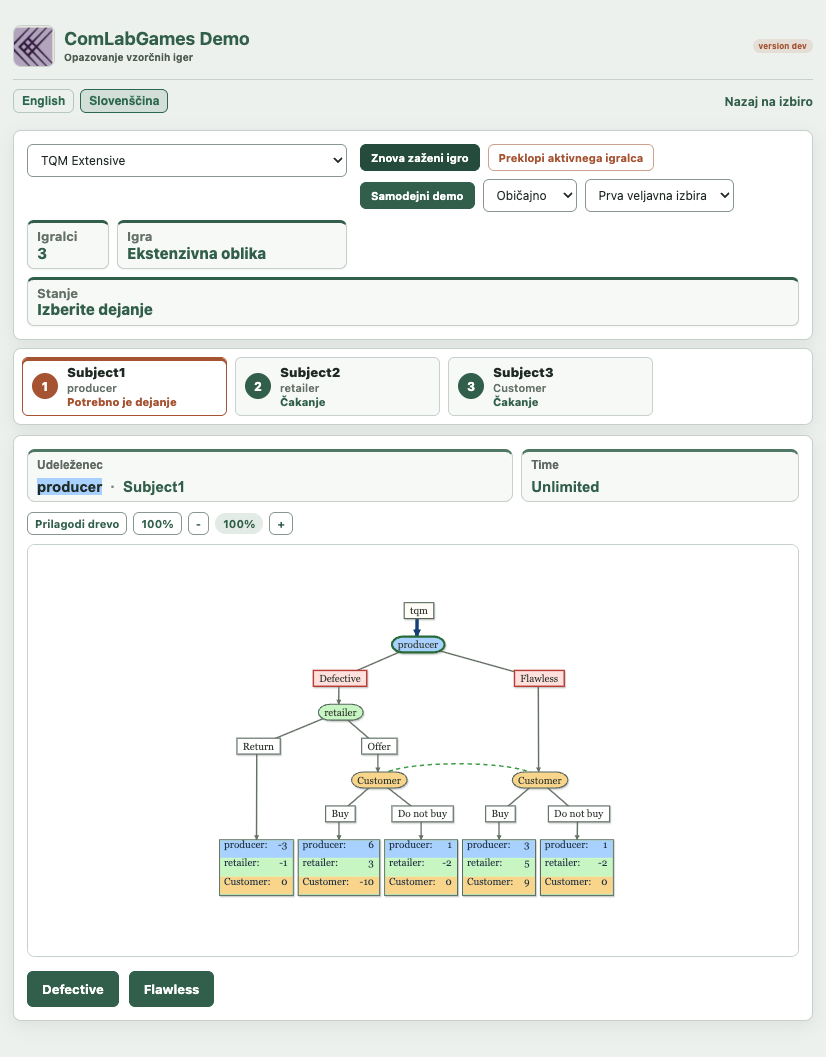Click the payoff box with Customer -10
Image resolution: width=826 pixels, height=1057 pixels.
click(x=338, y=867)
